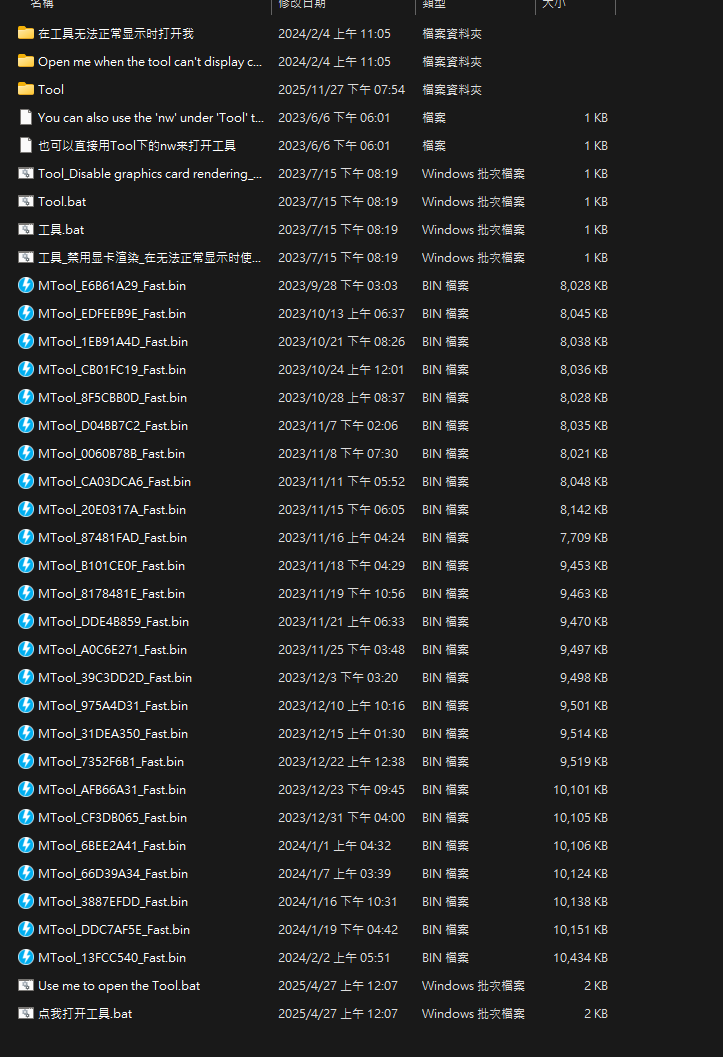Select the 'Open me when the tool can't display' folder
Viewport: 723px width, 1057px height.
(150, 61)
